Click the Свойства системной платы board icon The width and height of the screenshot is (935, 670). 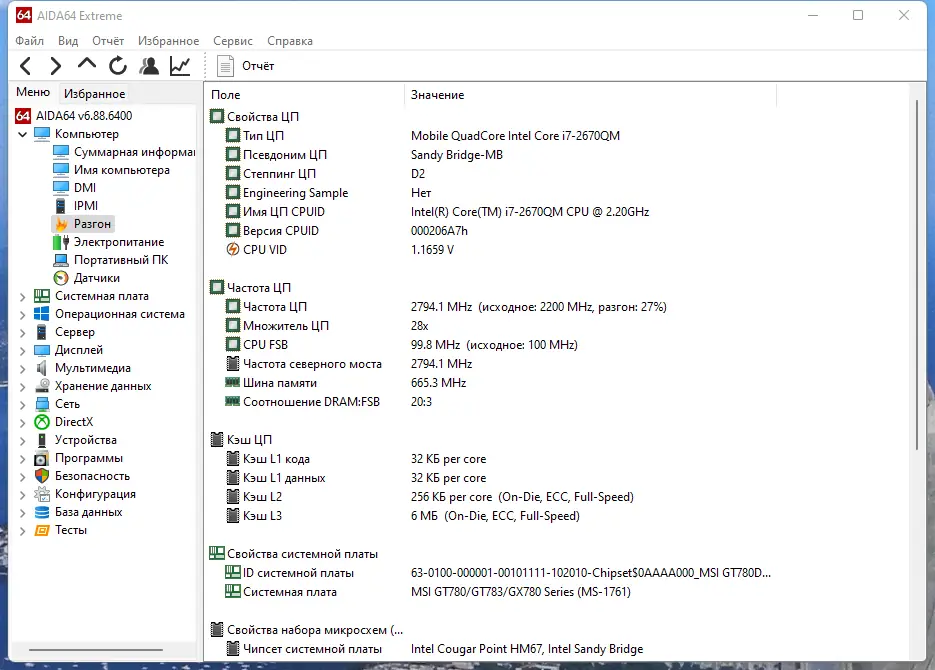[216, 553]
